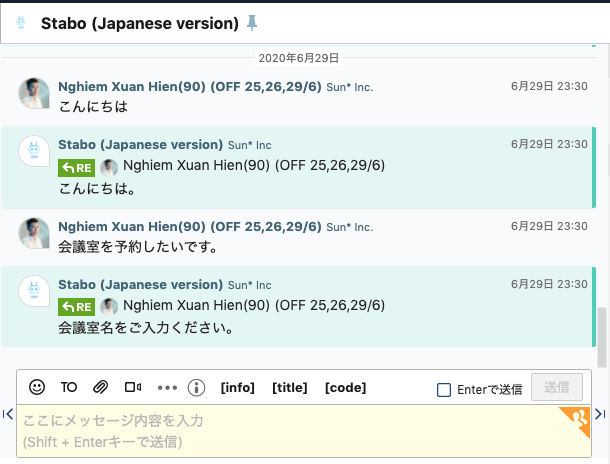Insert the [title] tag
This screenshot has height=464, width=610.
[290, 388]
